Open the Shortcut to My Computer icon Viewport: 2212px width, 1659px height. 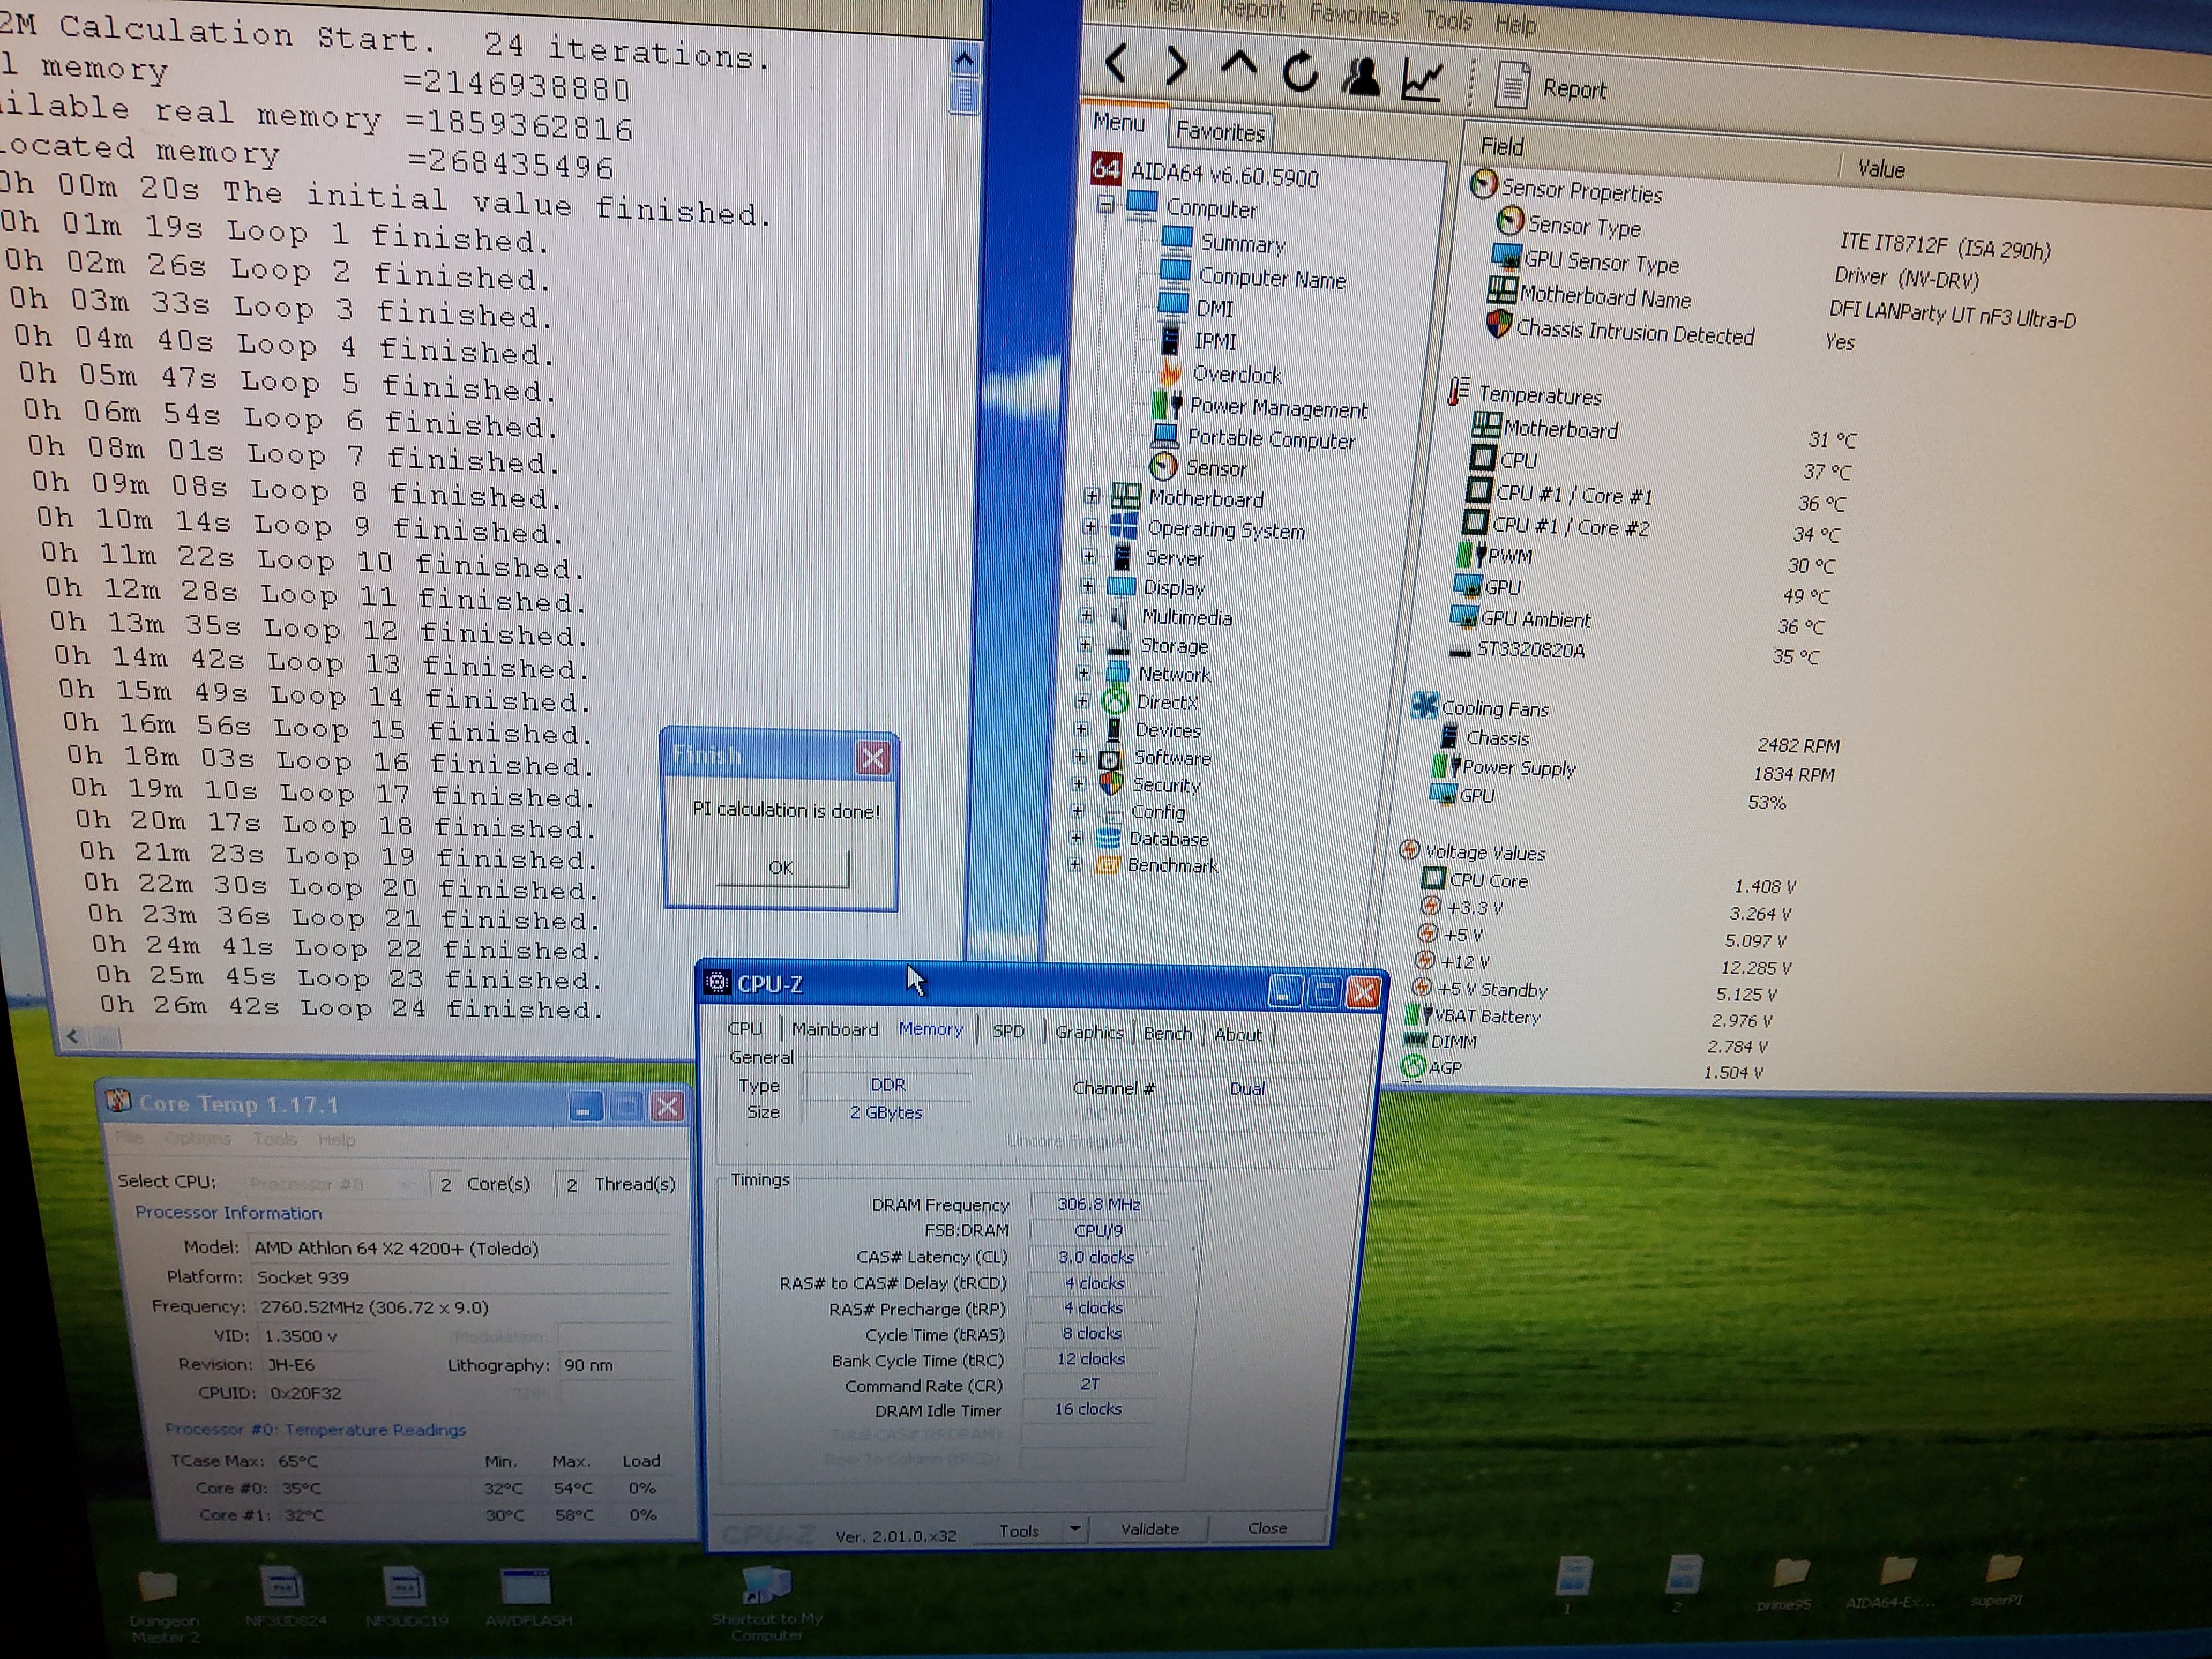(767, 1602)
